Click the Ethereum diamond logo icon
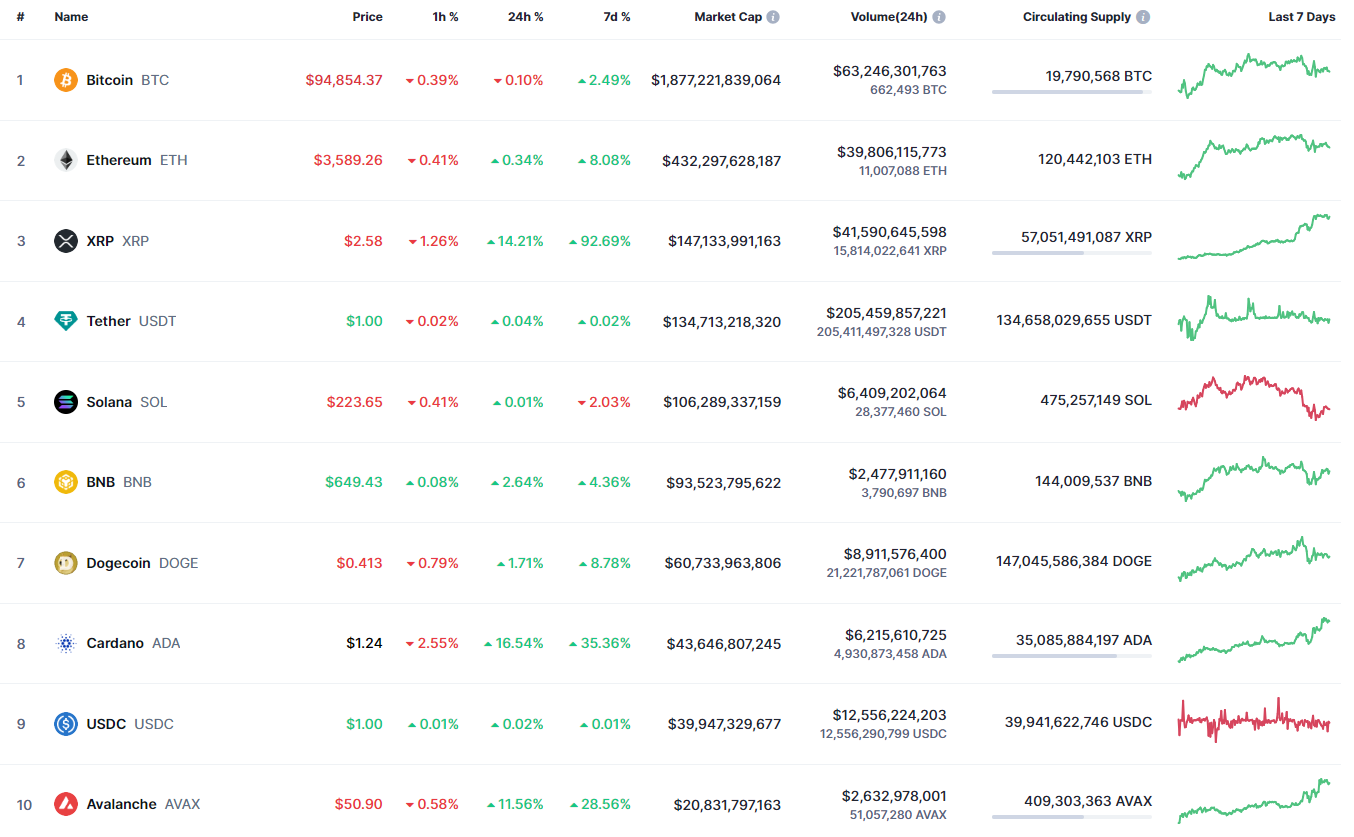Viewport: 1354px width, 837px height. click(66, 160)
